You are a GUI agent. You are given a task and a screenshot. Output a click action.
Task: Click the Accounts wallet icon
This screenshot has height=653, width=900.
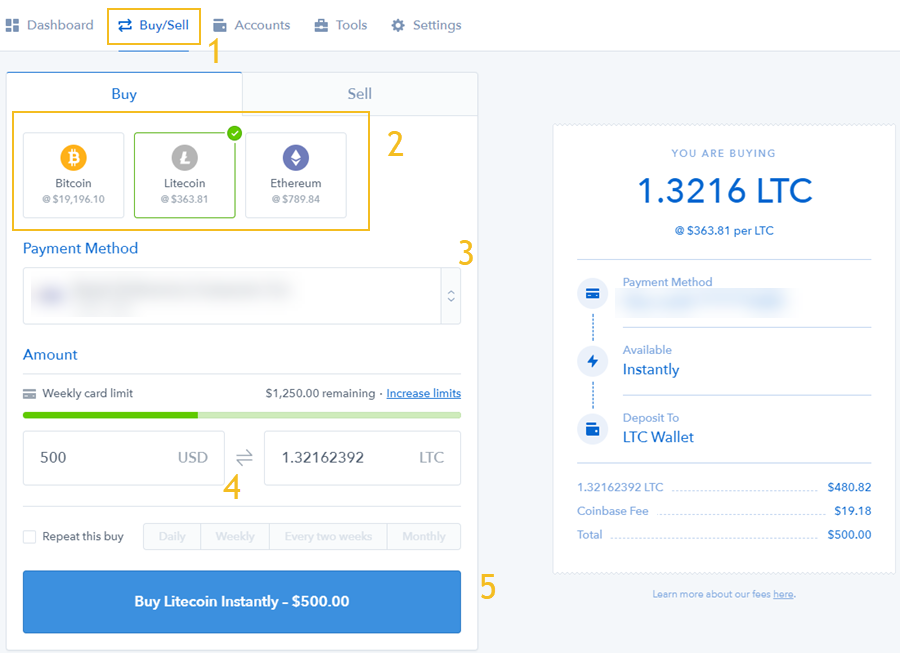pos(219,25)
